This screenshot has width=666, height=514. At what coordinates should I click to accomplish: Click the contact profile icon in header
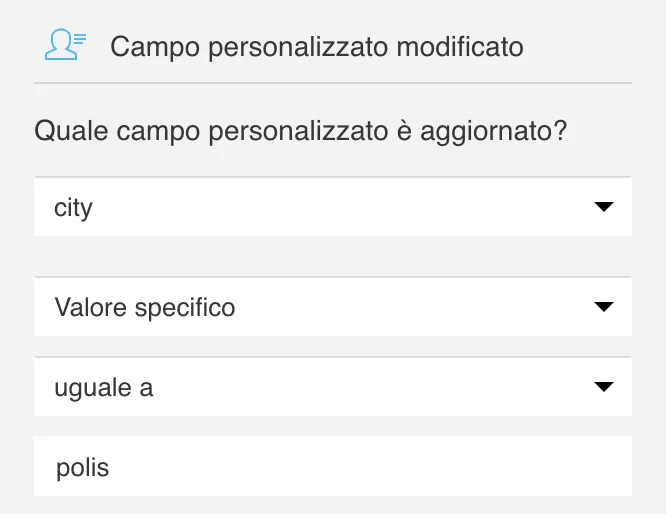pos(65,45)
